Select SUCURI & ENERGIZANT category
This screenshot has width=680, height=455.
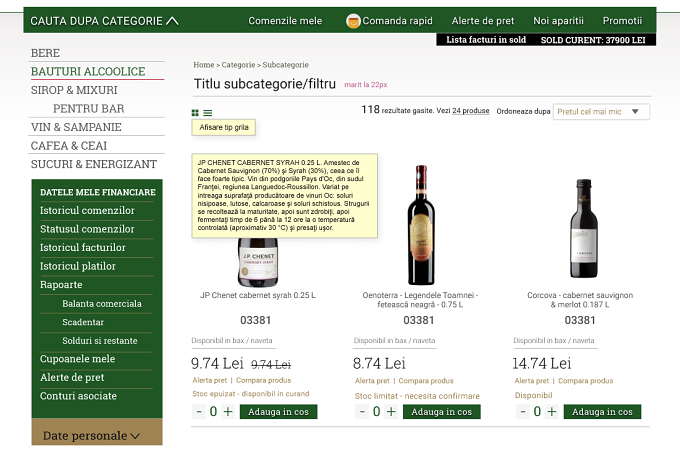click(x=94, y=164)
